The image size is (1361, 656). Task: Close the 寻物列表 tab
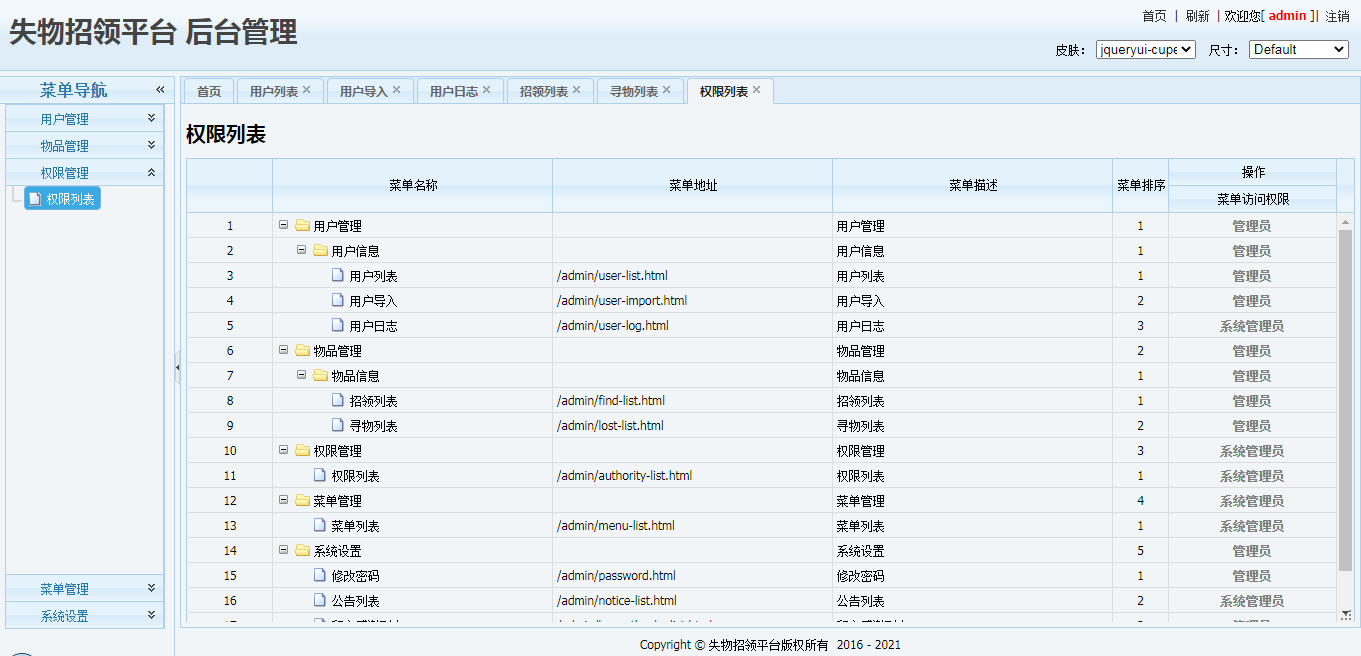[x=666, y=90]
